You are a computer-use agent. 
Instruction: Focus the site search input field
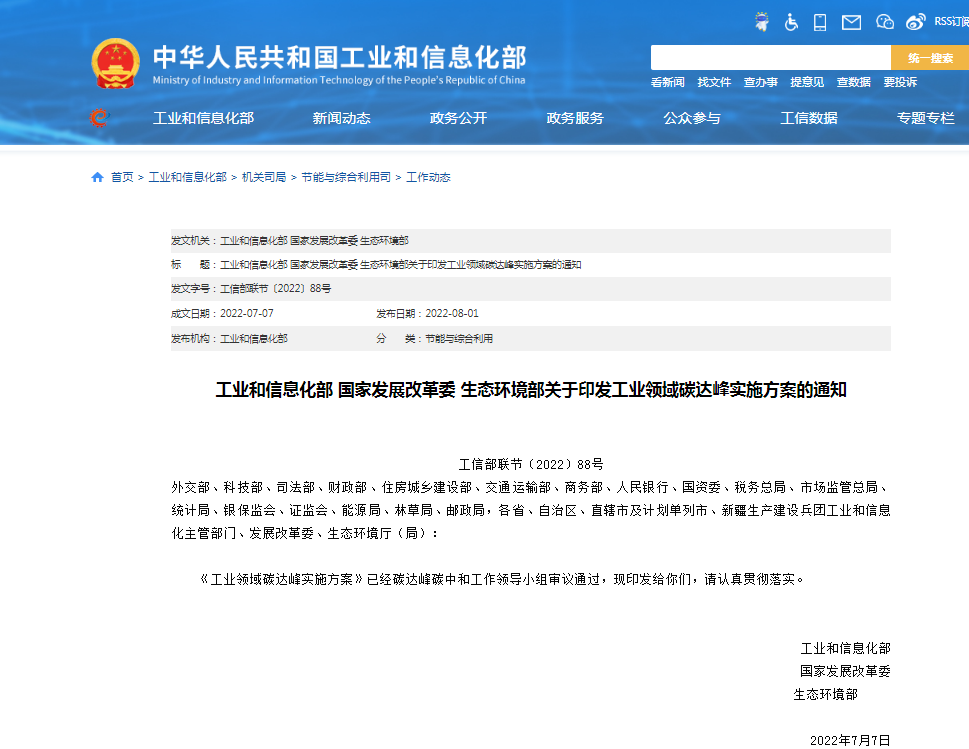pos(771,57)
